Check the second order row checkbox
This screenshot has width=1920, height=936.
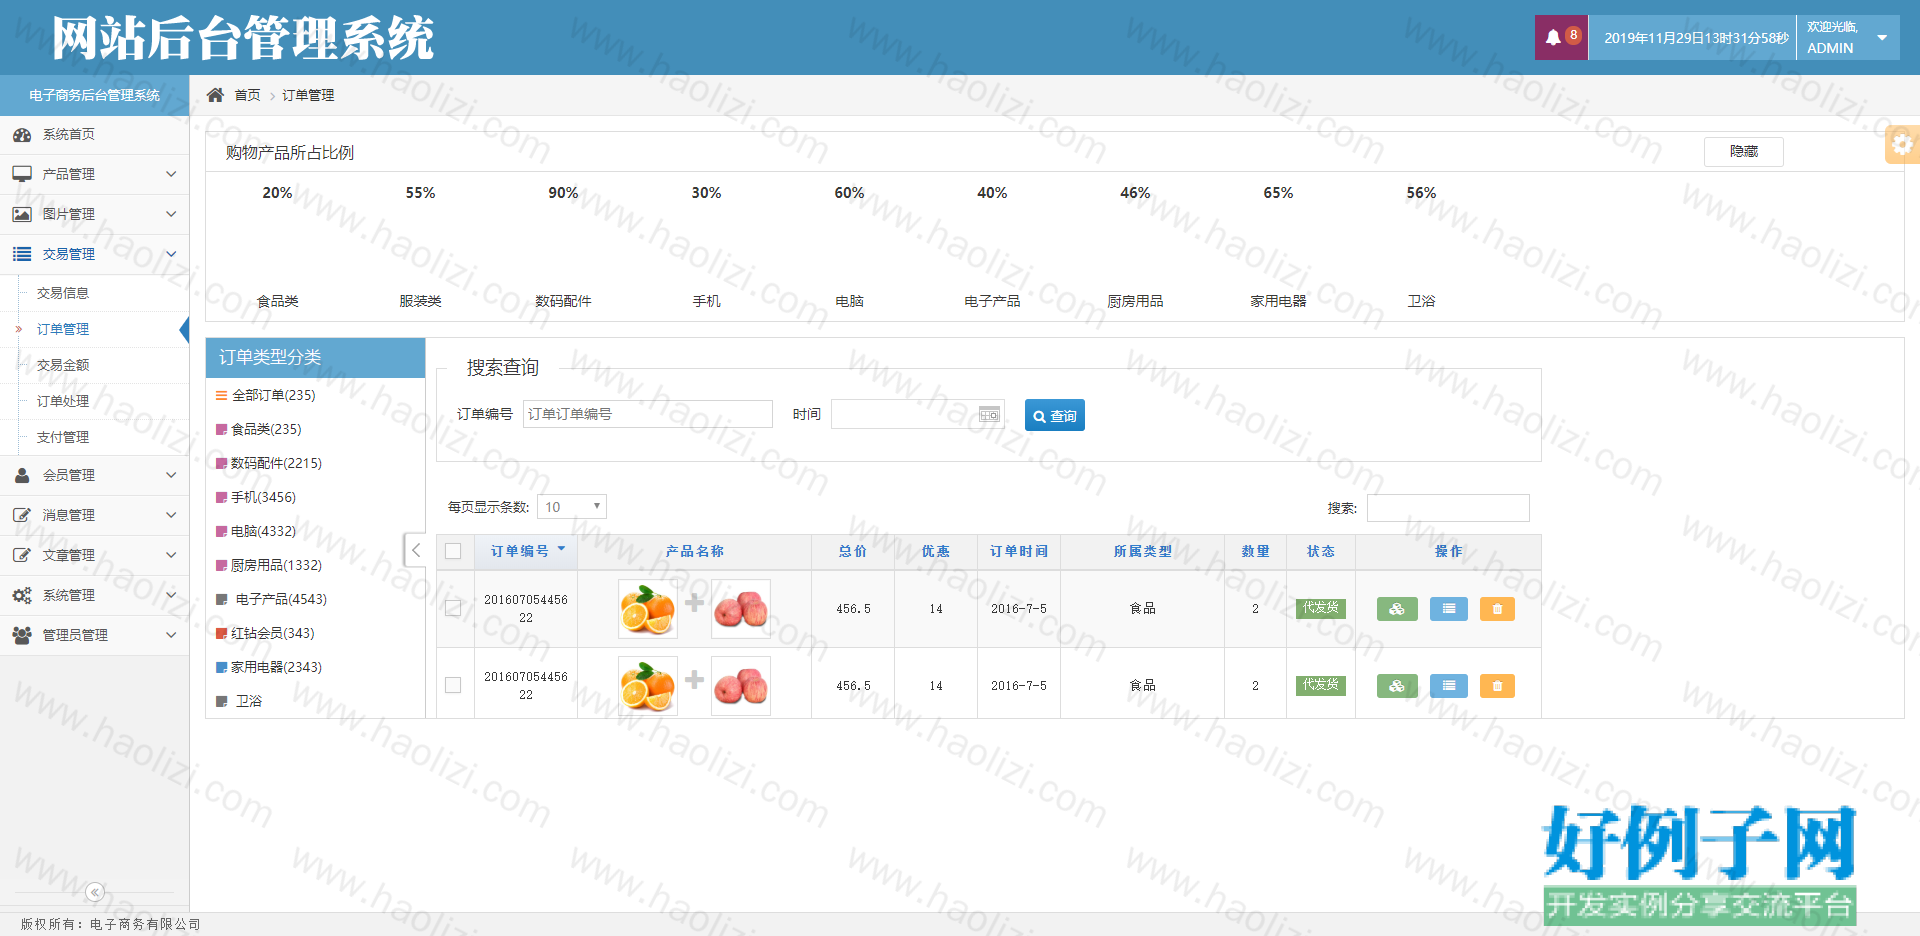tap(453, 685)
